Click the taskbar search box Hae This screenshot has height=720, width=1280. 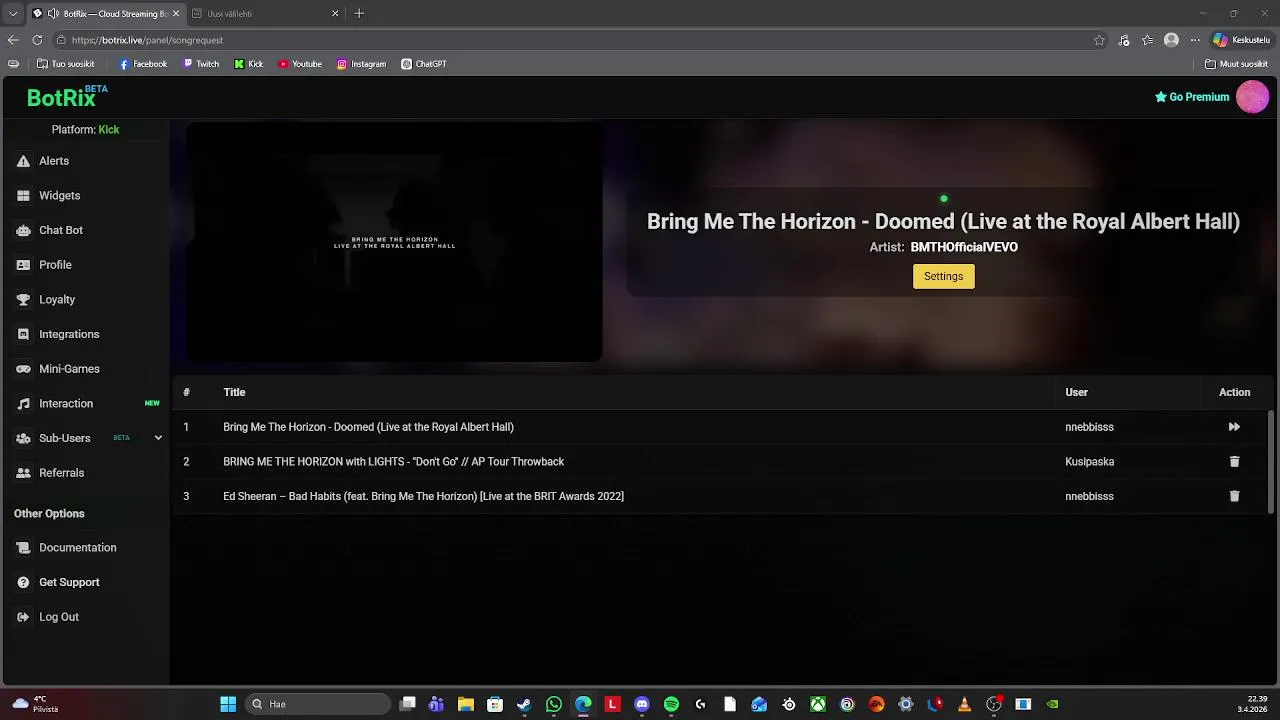coord(316,704)
